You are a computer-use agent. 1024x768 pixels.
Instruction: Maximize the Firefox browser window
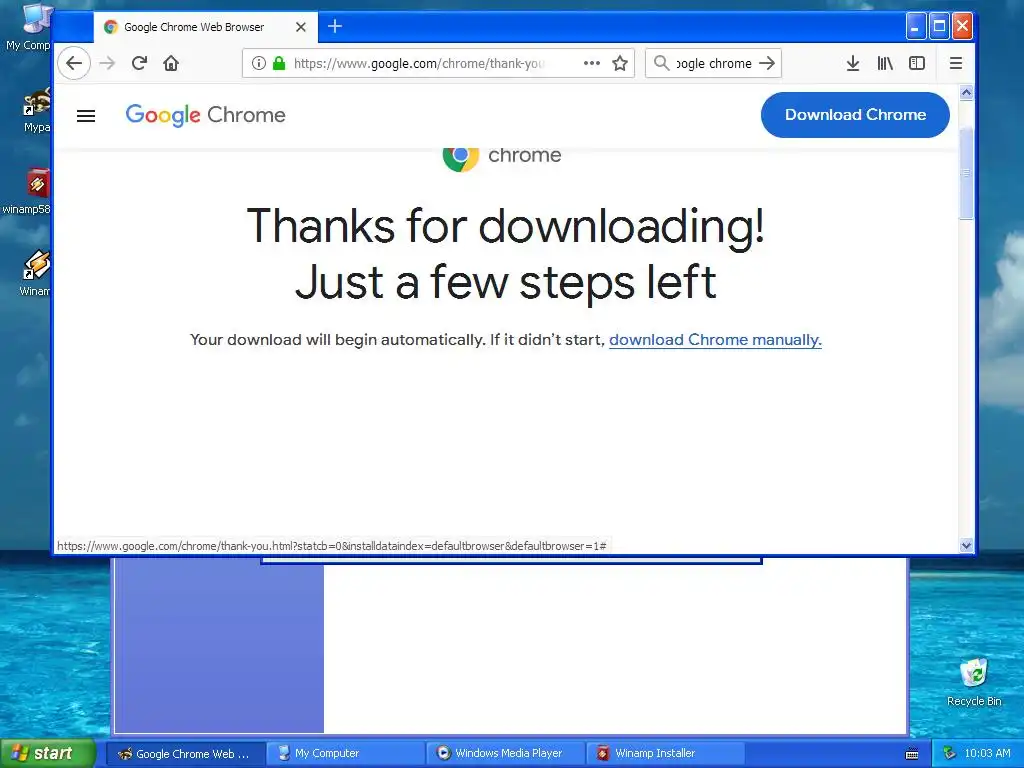pos(939,27)
